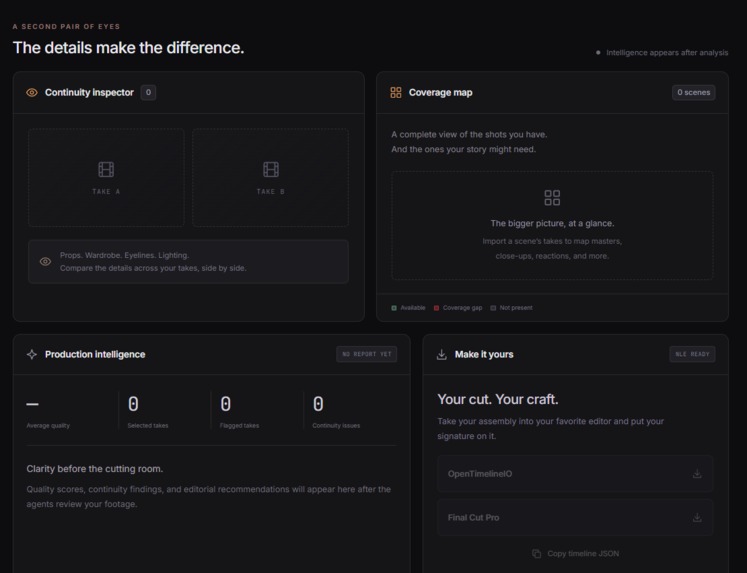Click the eye icon beside Continuity inspector

tap(32, 92)
